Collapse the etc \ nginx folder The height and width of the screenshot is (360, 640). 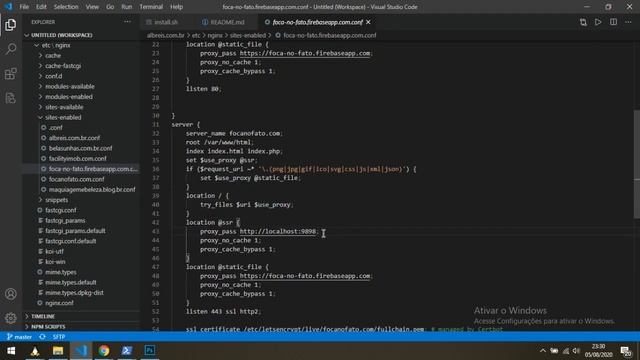[56, 45]
